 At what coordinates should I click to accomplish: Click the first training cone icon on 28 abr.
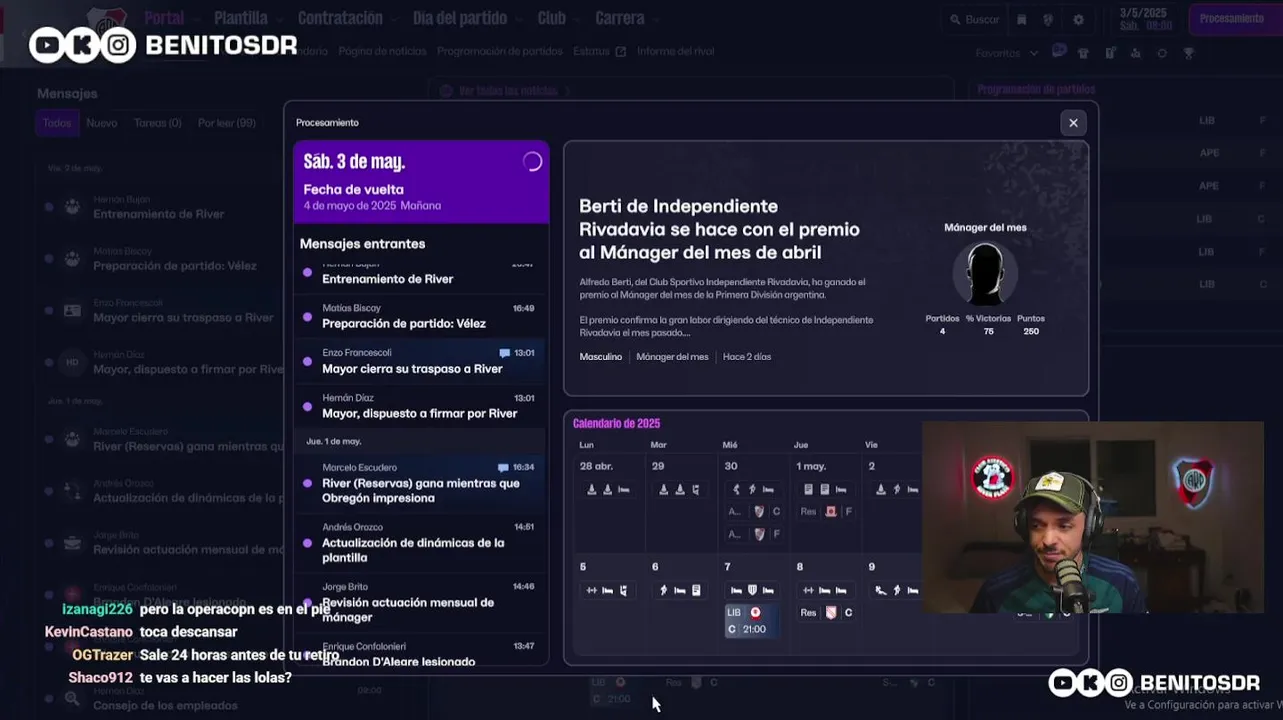591,490
